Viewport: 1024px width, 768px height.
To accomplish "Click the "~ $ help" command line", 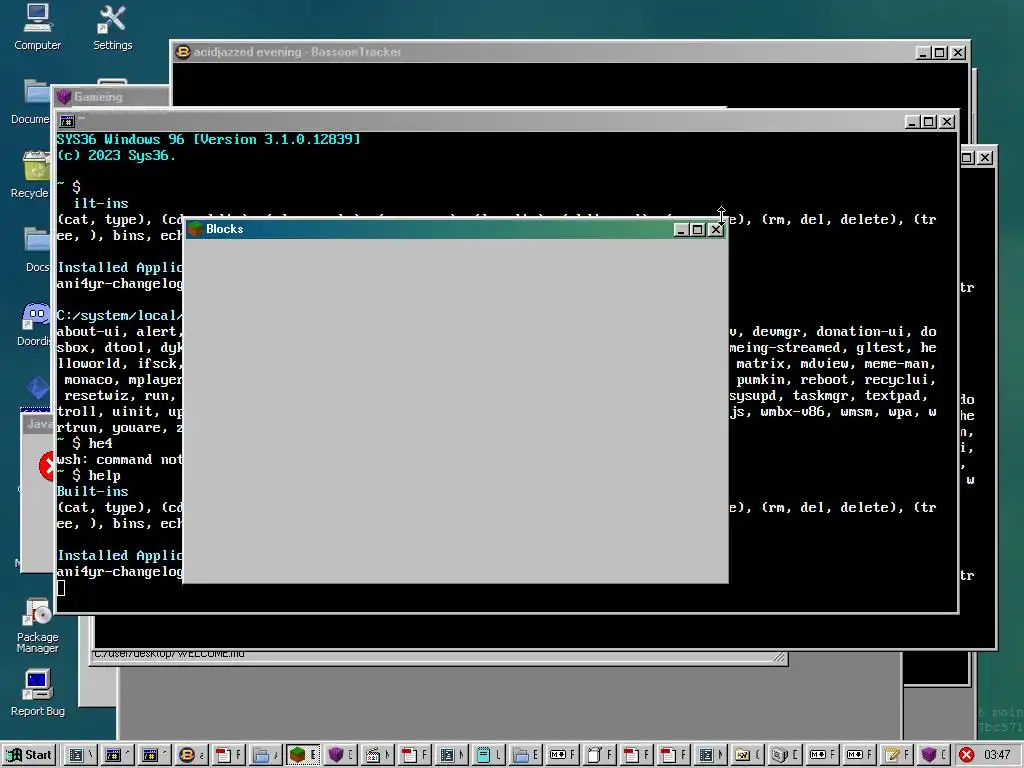I will [88, 475].
